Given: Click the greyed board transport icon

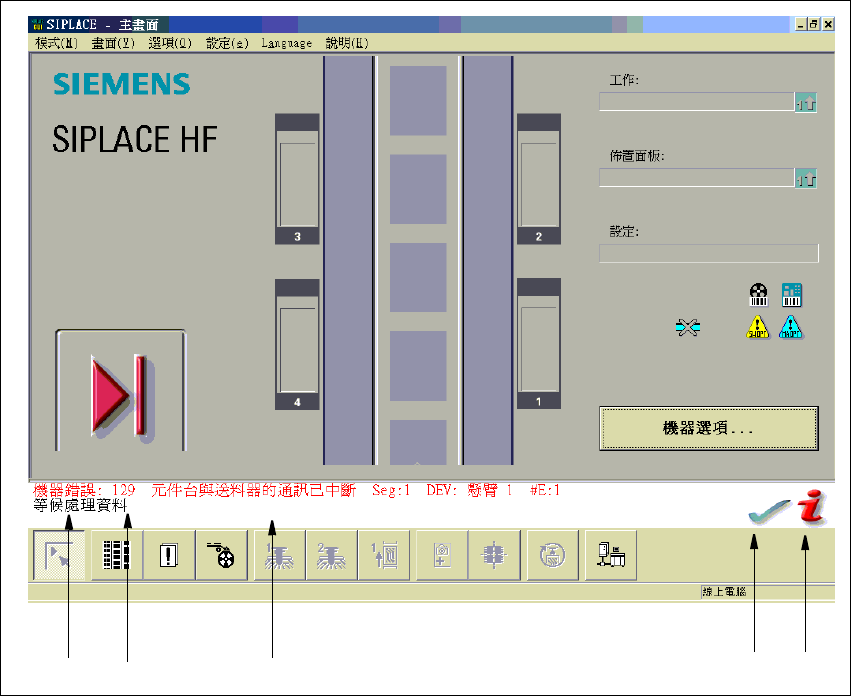Looking at the screenshot, I should (x=384, y=555).
